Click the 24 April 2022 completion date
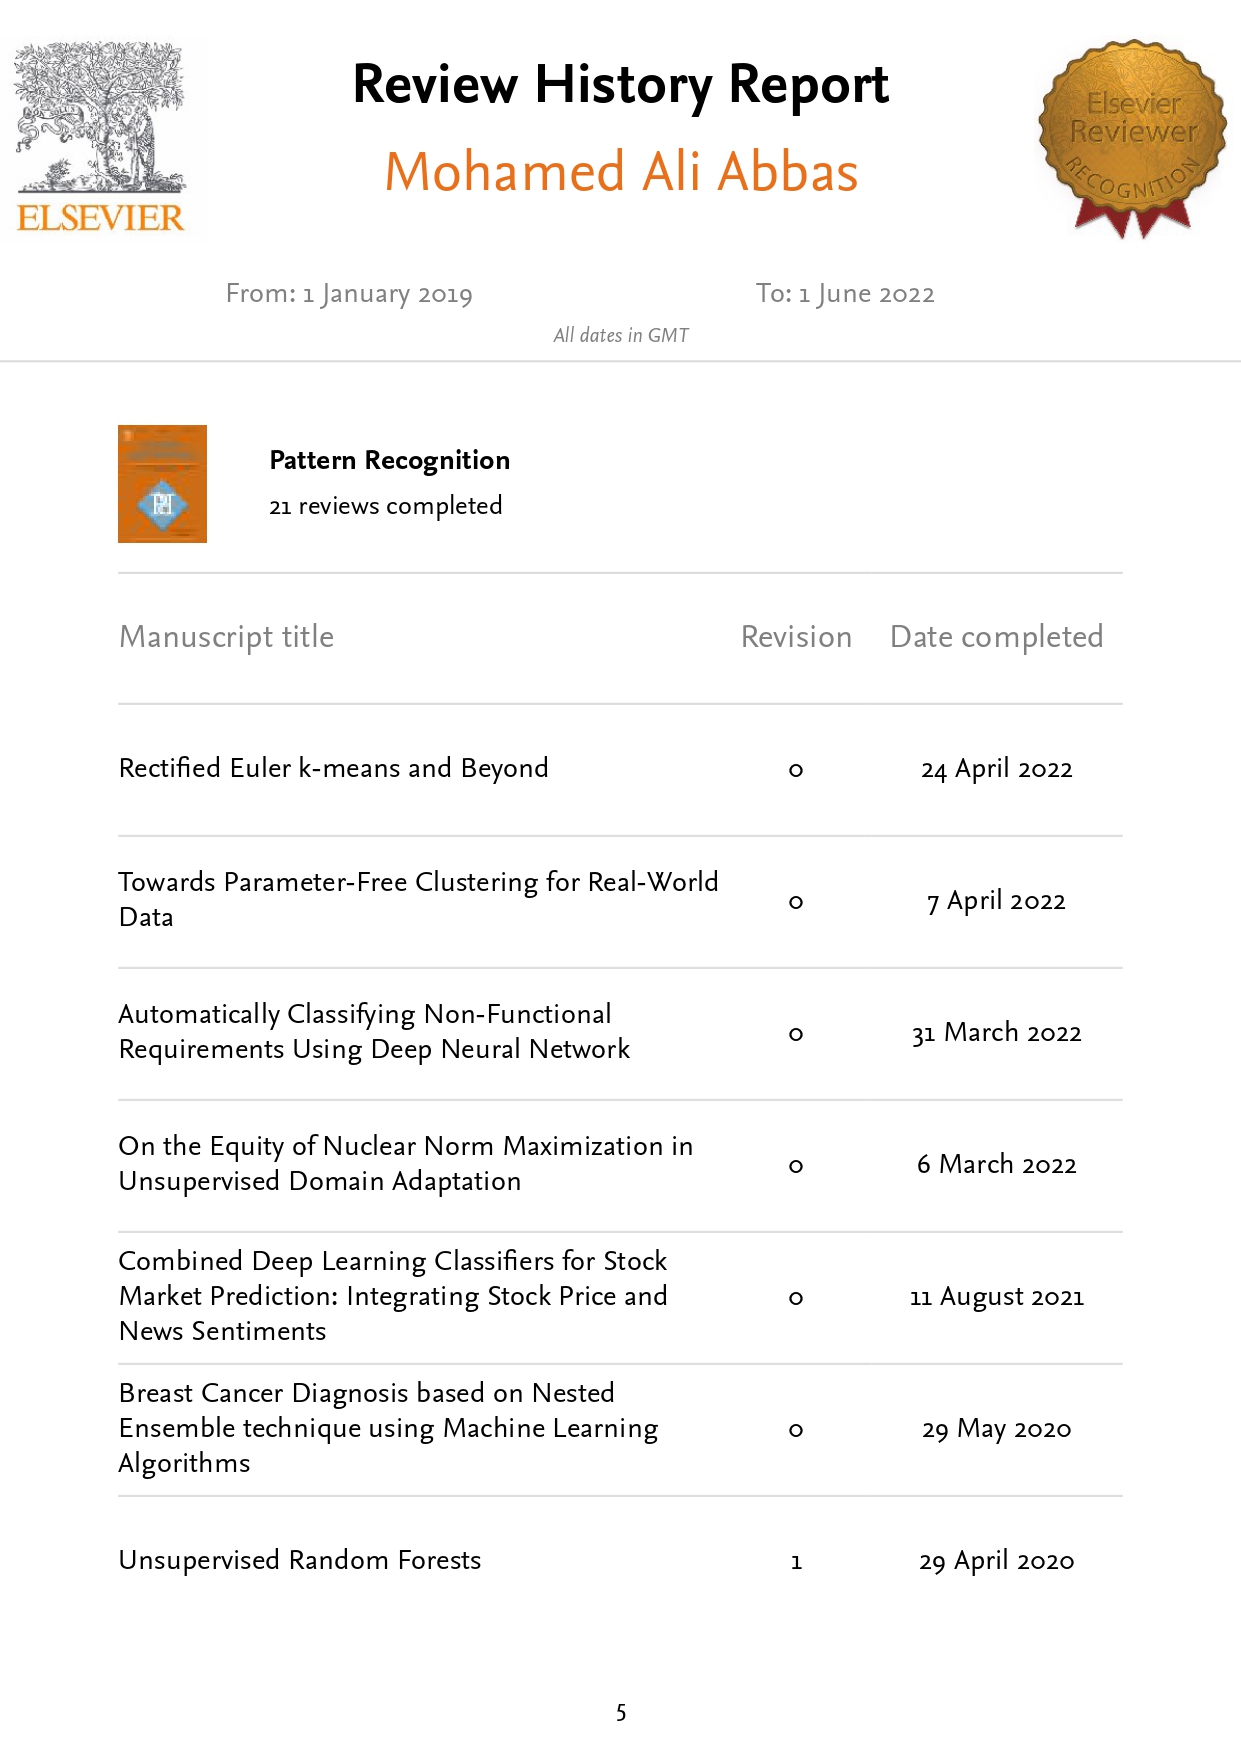 click(996, 769)
